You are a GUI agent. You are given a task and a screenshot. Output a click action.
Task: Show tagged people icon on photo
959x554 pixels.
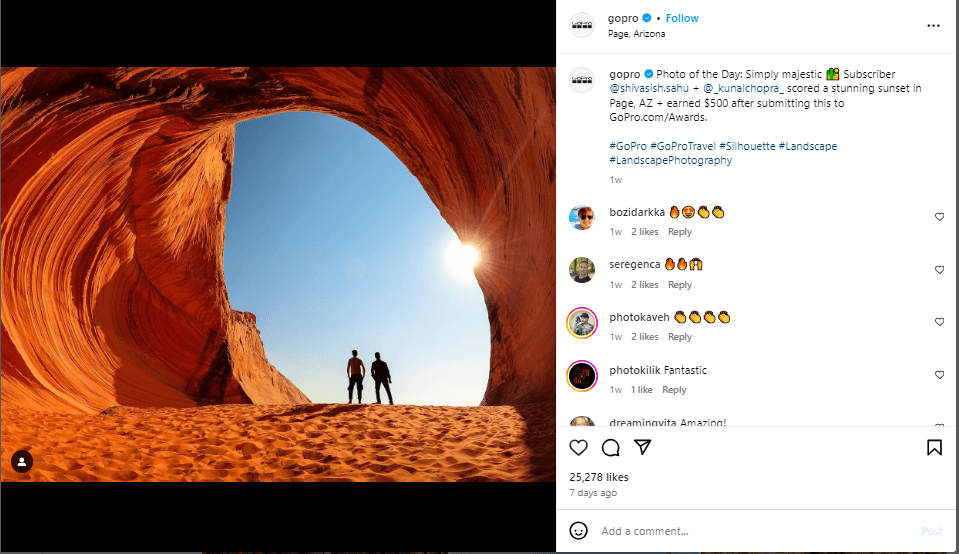[22, 462]
